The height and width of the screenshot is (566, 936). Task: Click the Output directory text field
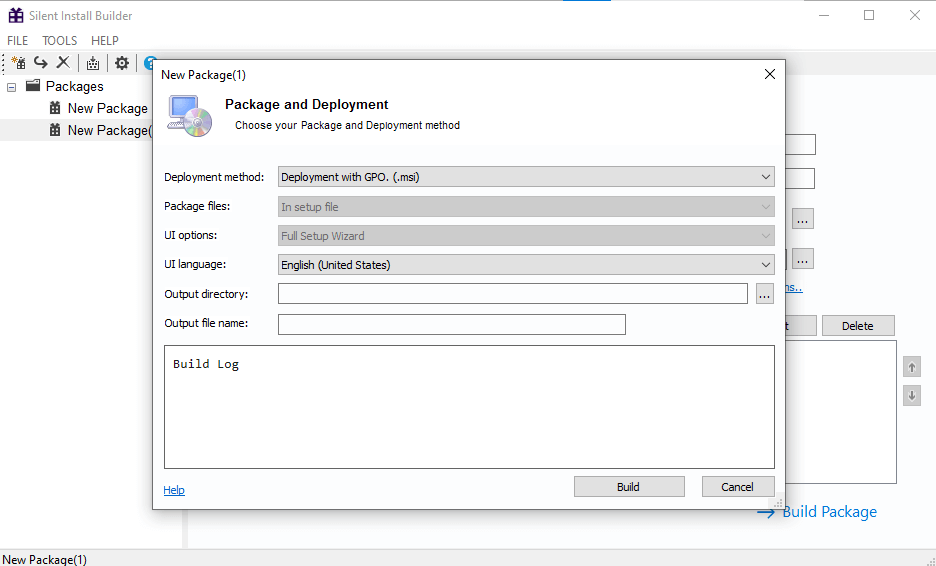pos(513,294)
